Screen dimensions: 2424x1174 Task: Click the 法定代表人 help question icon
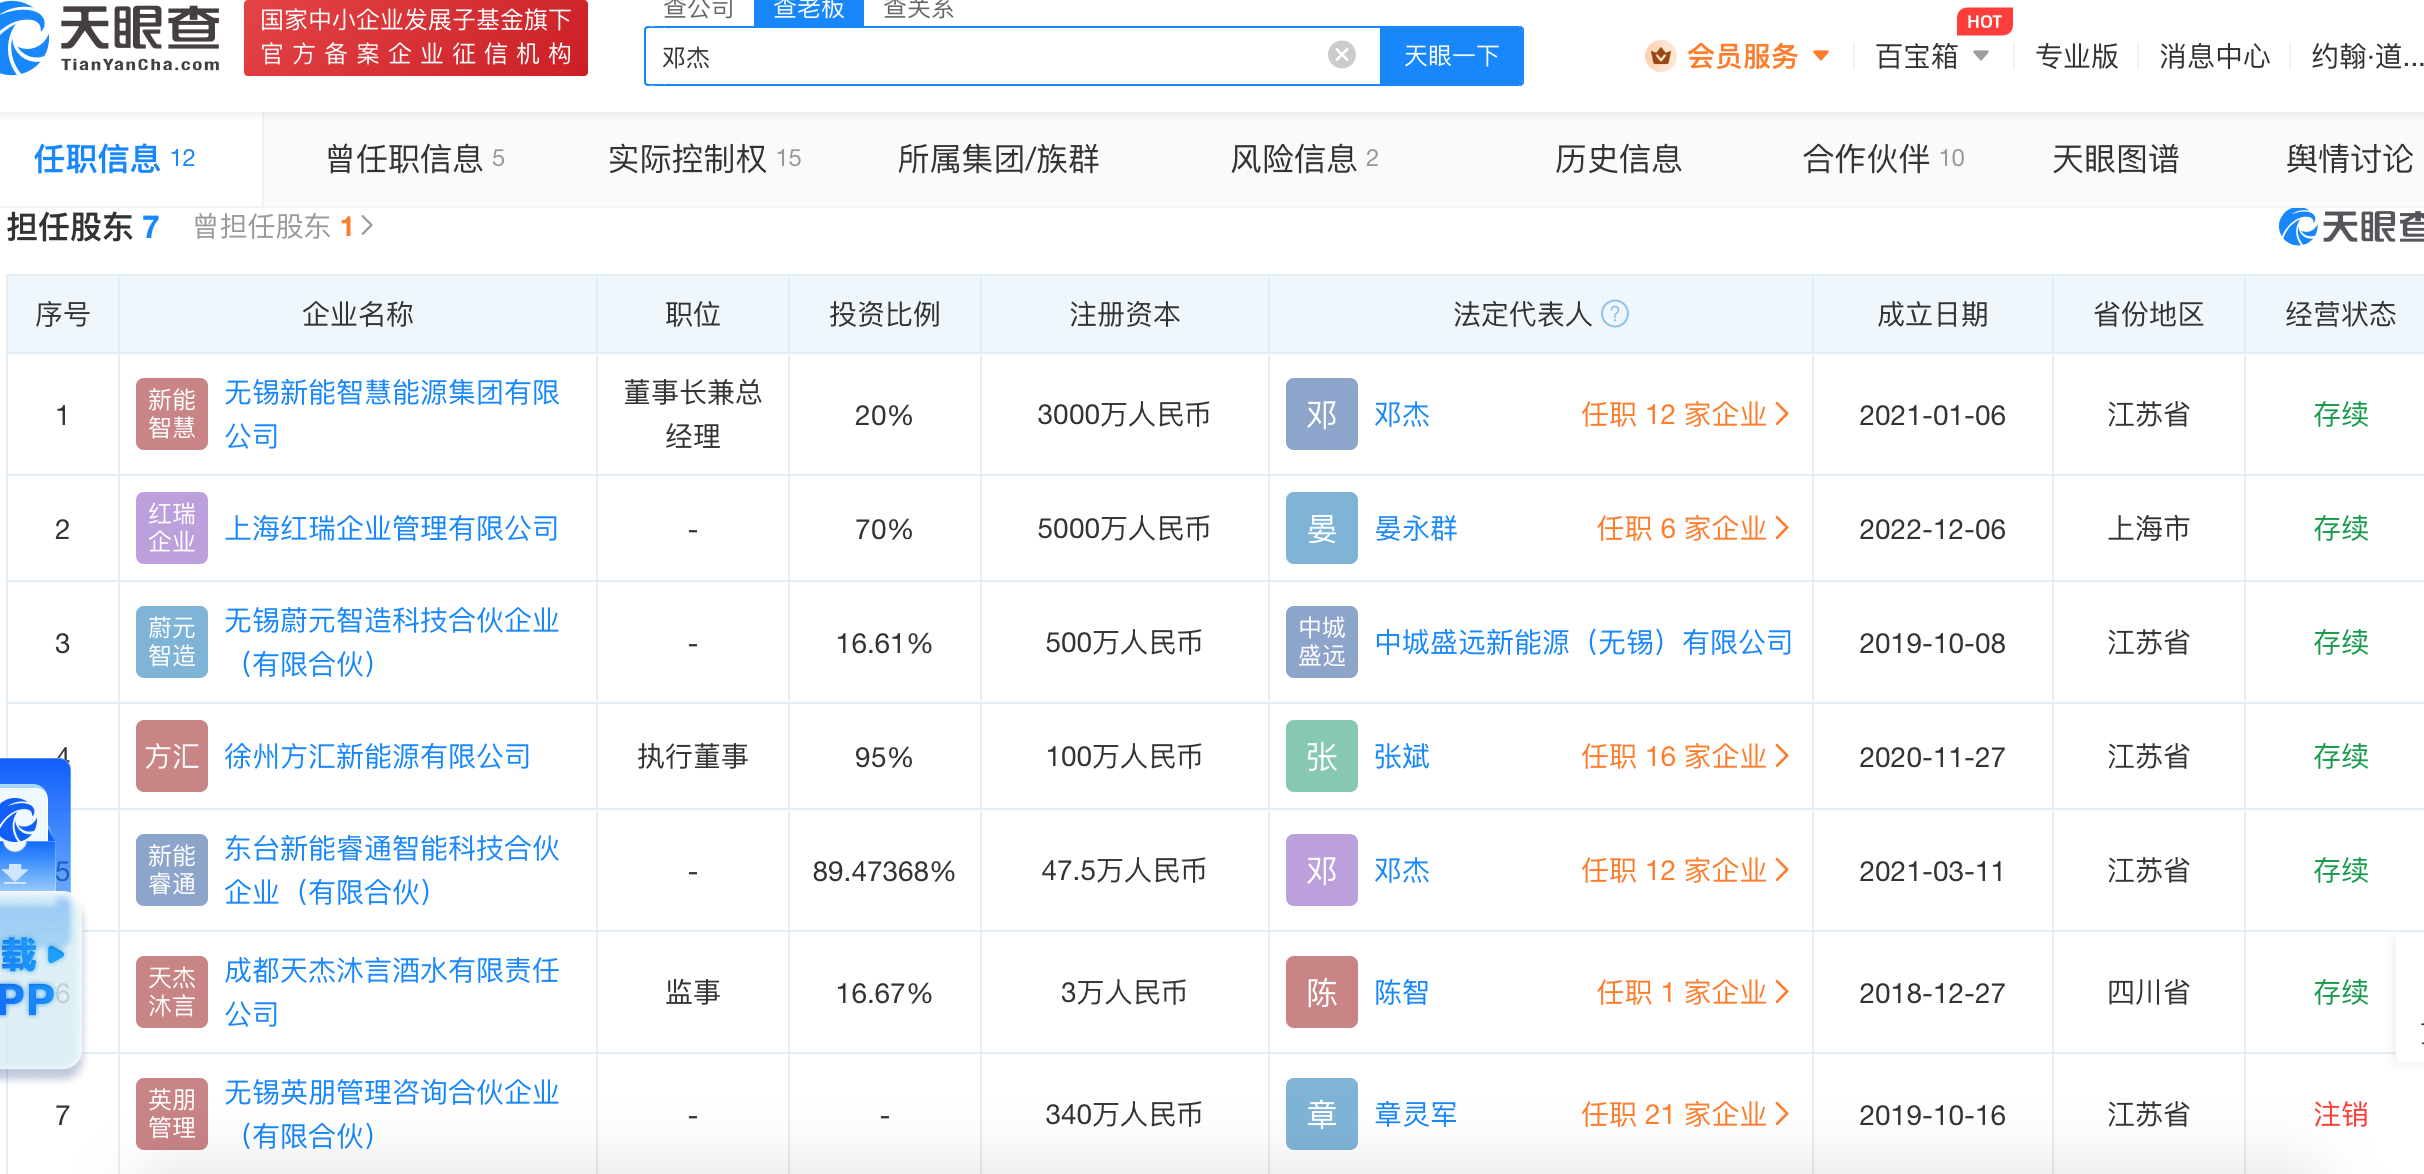1615,314
